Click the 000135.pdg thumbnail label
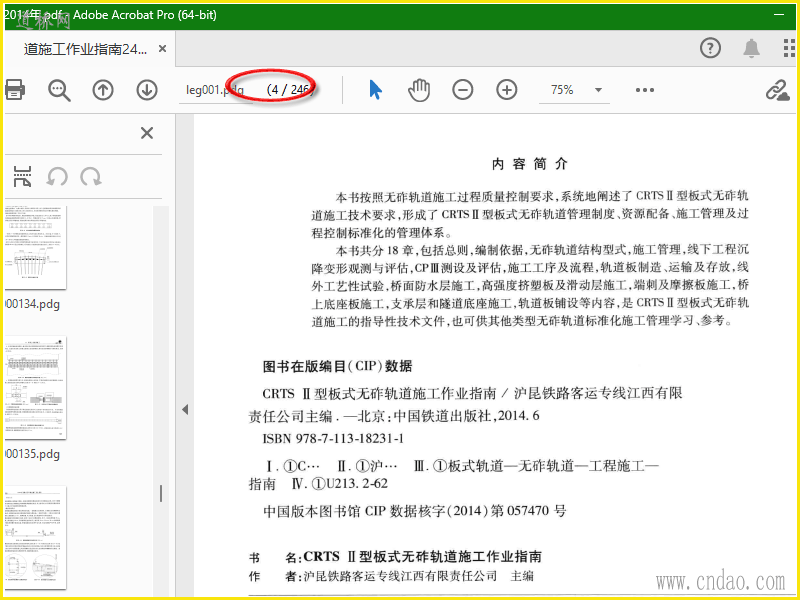 coord(32,454)
